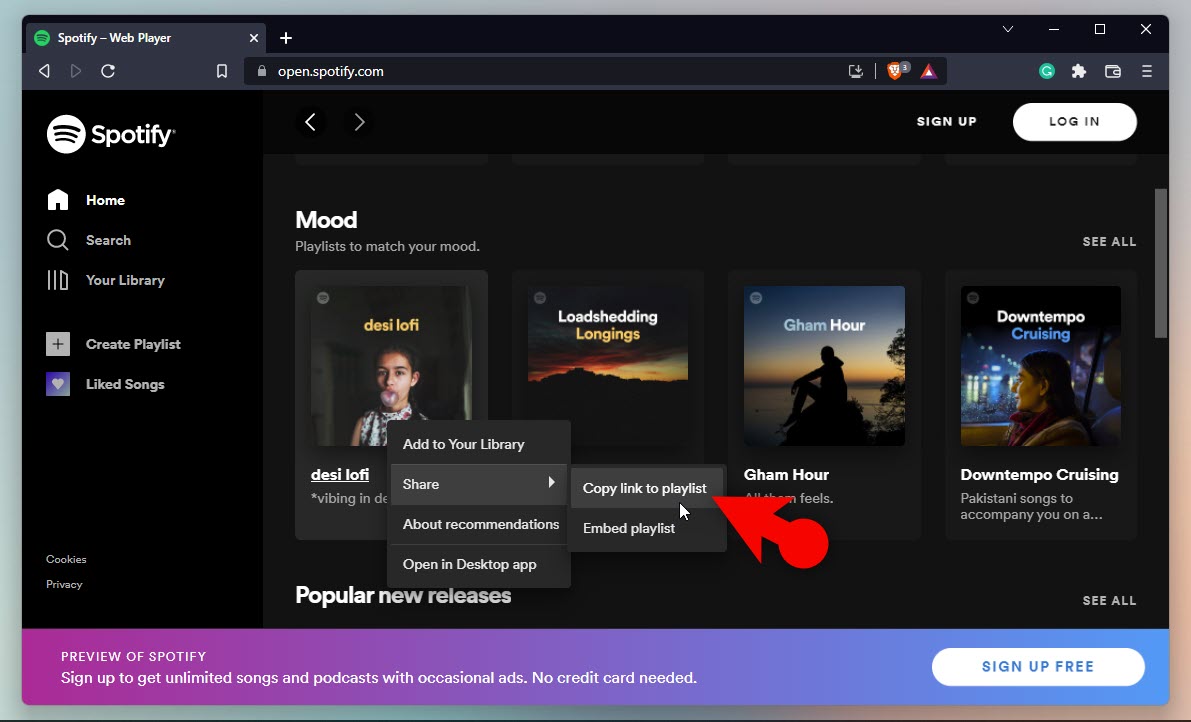Click Copy link to playlist

[645, 488]
